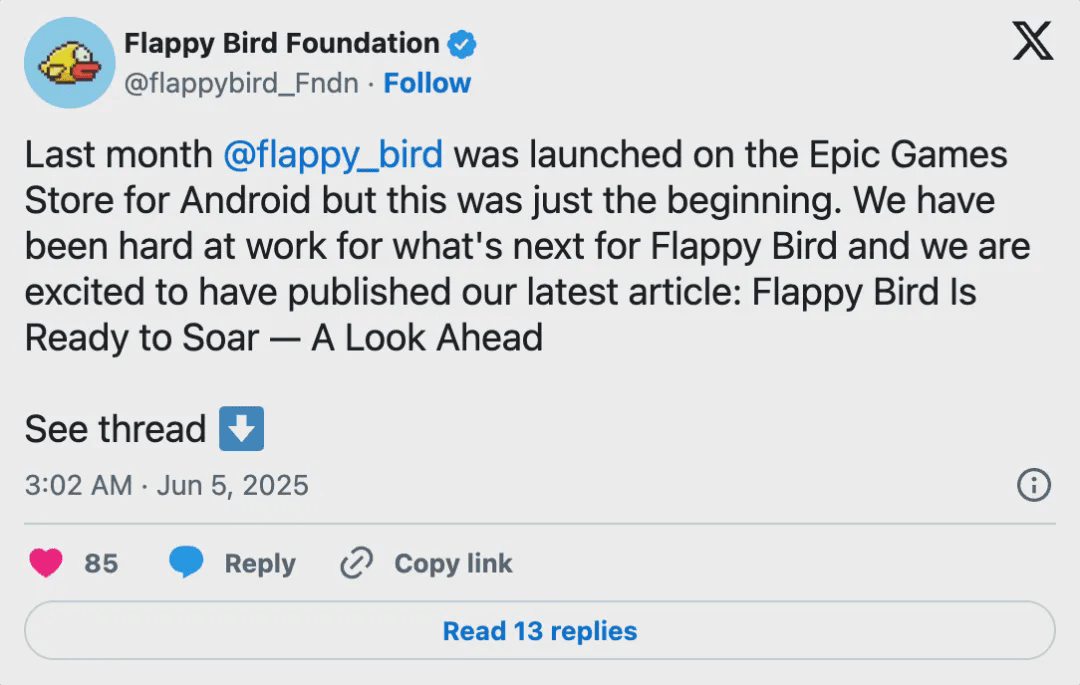Image resolution: width=1080 pixels, height=685 pixels.
Task: Click the See thread text
Action: click(x=115, y=429)
